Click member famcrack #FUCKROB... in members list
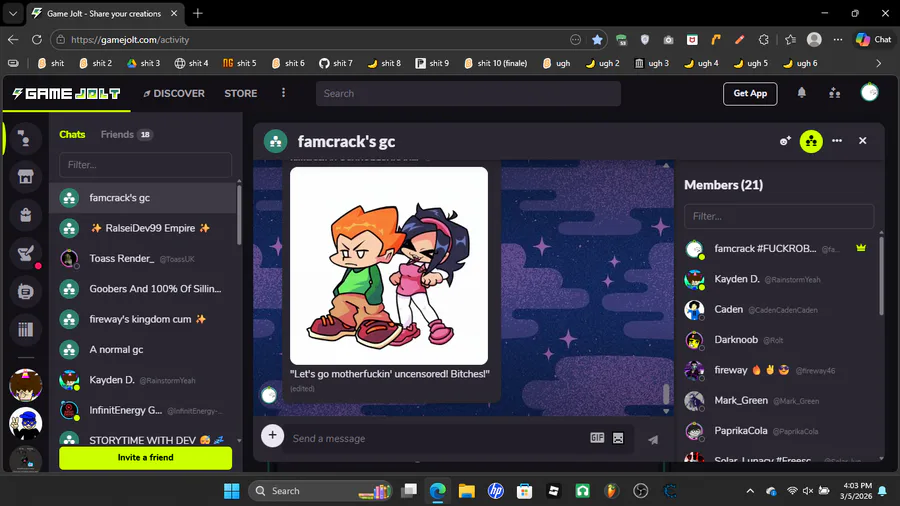This screenshot has width=900, height=506. pyautogui.click(x=778, y=248)
